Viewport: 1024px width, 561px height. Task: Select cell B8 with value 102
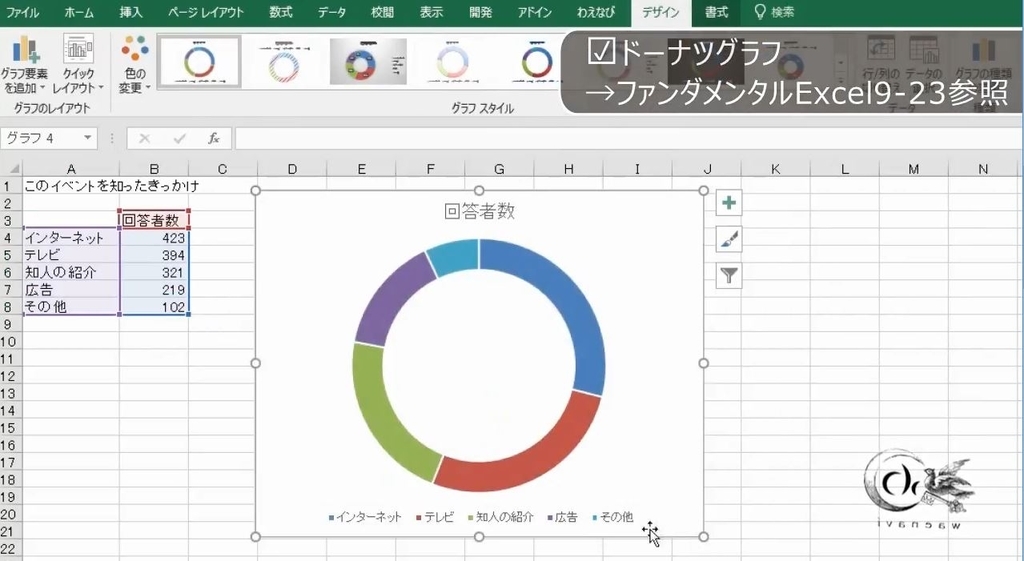[x=154, y=306]
